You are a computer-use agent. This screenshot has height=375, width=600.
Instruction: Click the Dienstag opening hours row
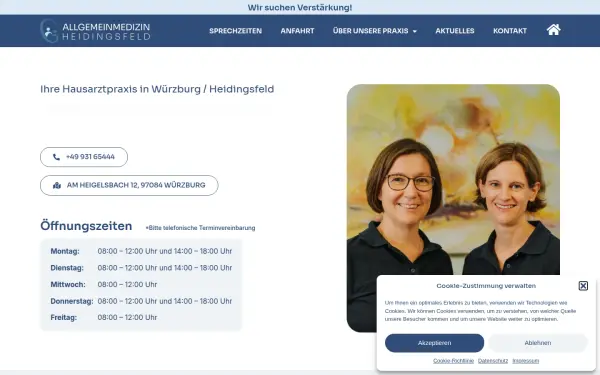[x=141, y=268]
